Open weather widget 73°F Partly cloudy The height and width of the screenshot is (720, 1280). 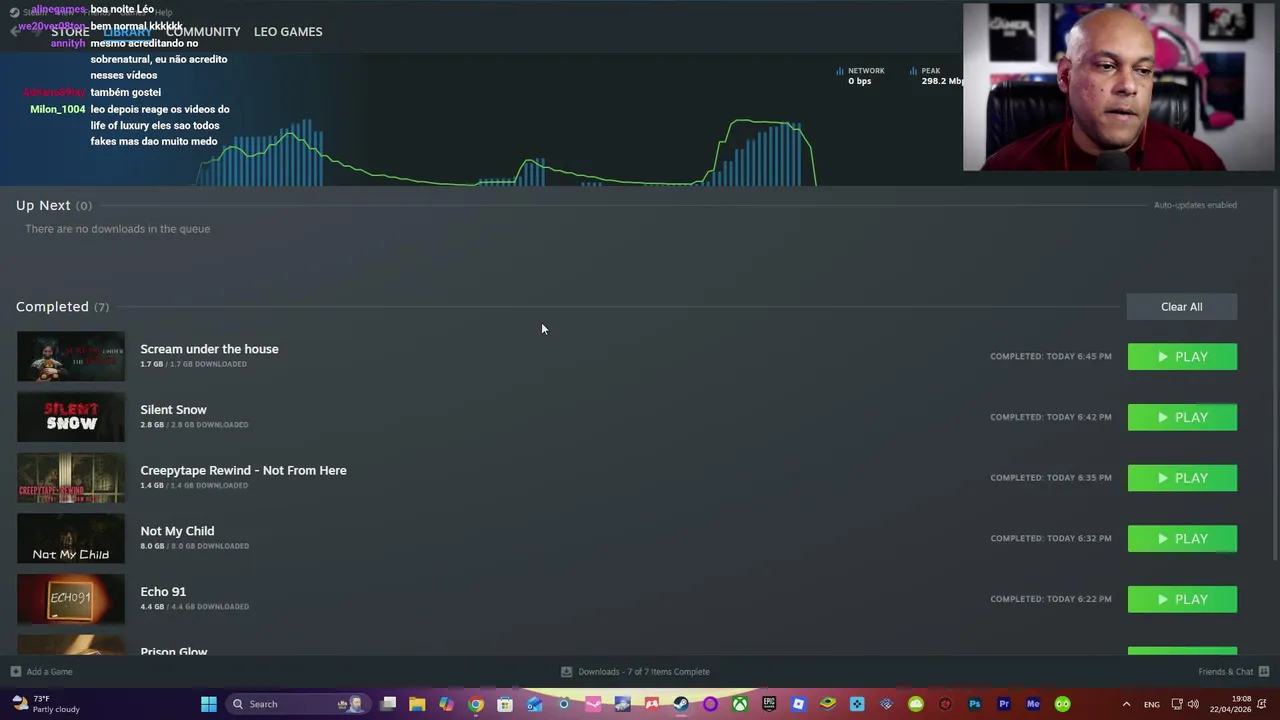(46, 704)
